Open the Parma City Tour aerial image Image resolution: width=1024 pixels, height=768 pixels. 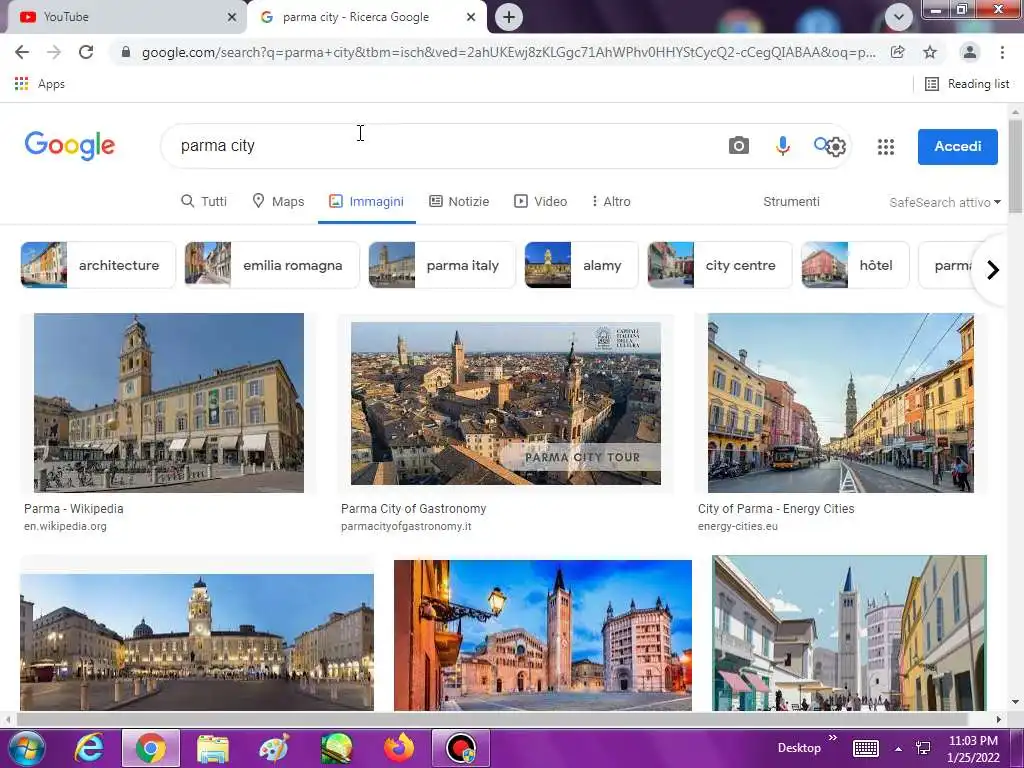[505, 404]
